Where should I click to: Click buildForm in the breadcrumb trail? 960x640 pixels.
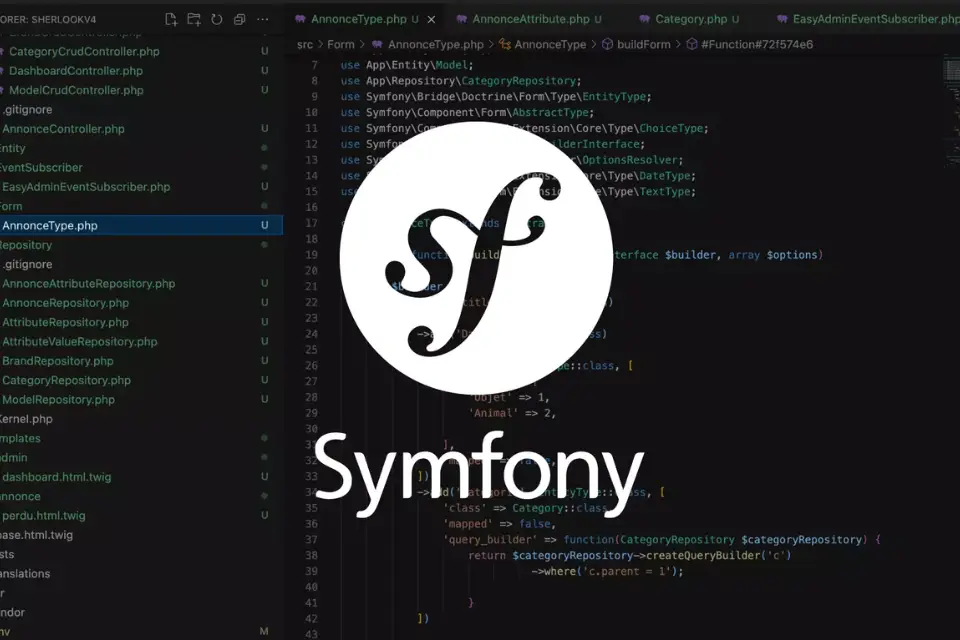[x=644, y=44]
